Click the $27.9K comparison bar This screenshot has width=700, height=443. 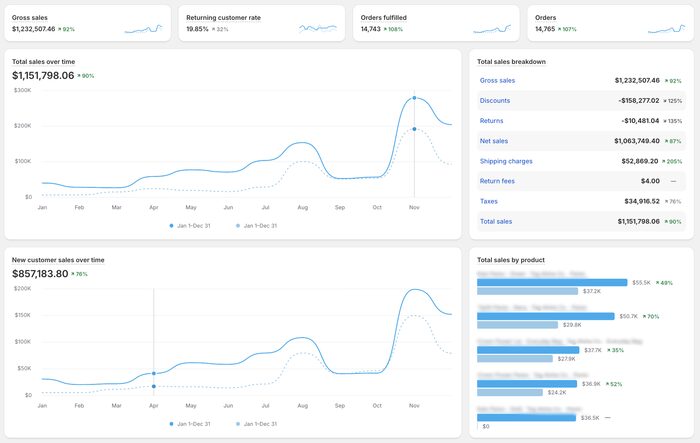(515, 359)
